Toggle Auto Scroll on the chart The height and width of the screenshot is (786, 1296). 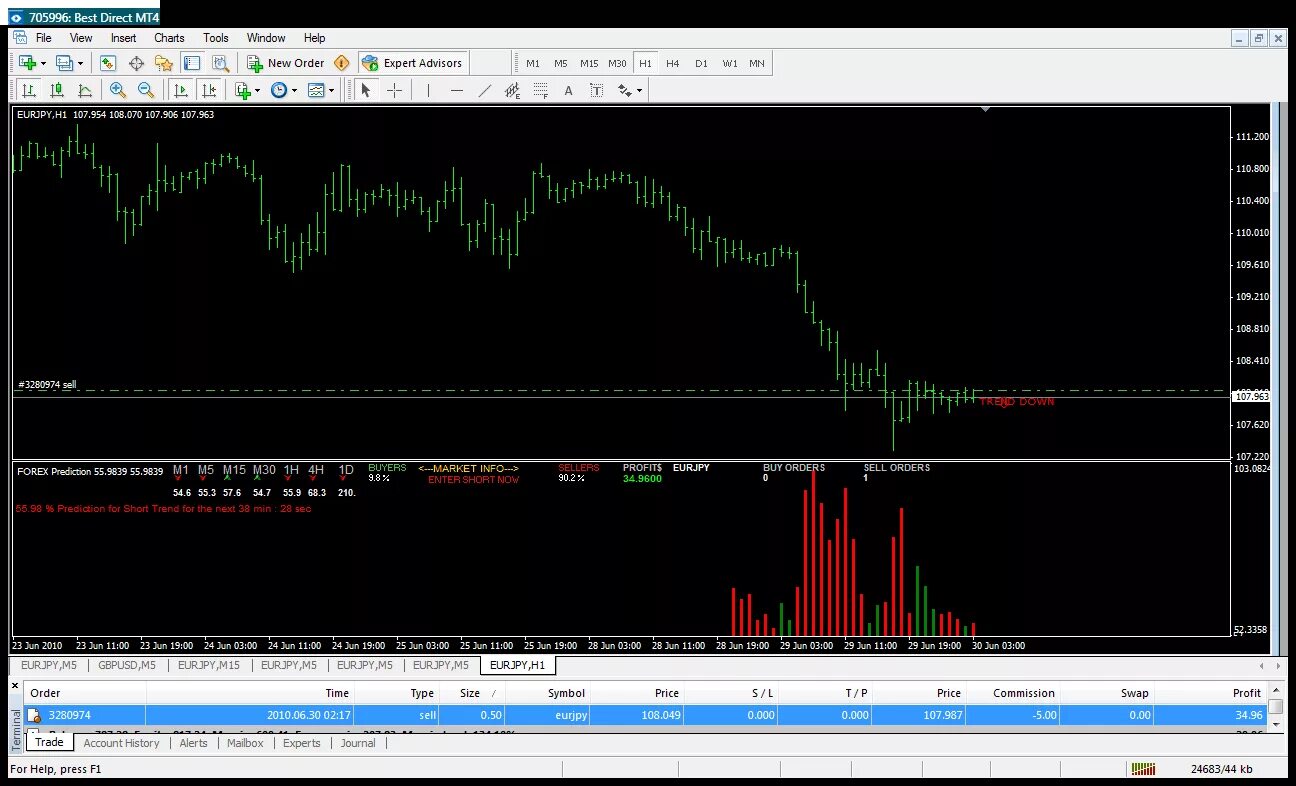click(x=181, y=90)
